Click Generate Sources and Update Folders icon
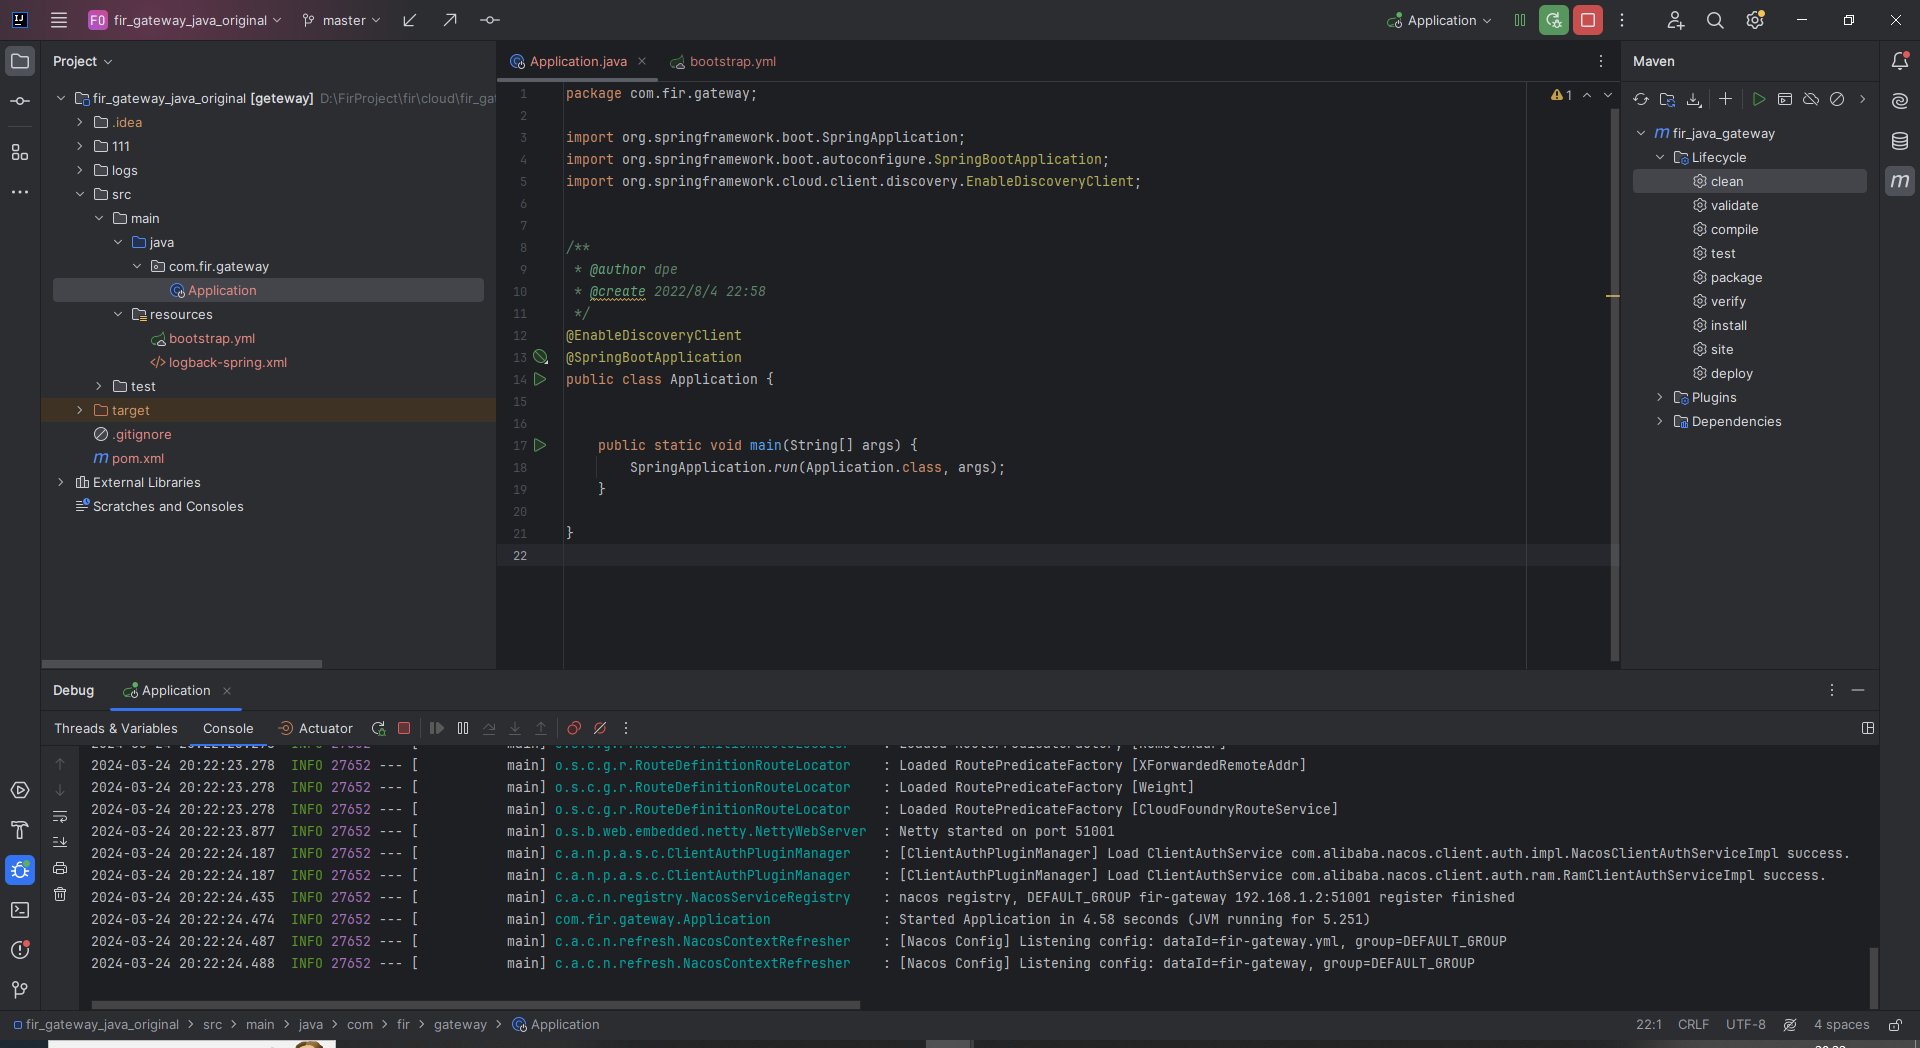This screenshot has height=1048, width=1920. click(1667, 99)
